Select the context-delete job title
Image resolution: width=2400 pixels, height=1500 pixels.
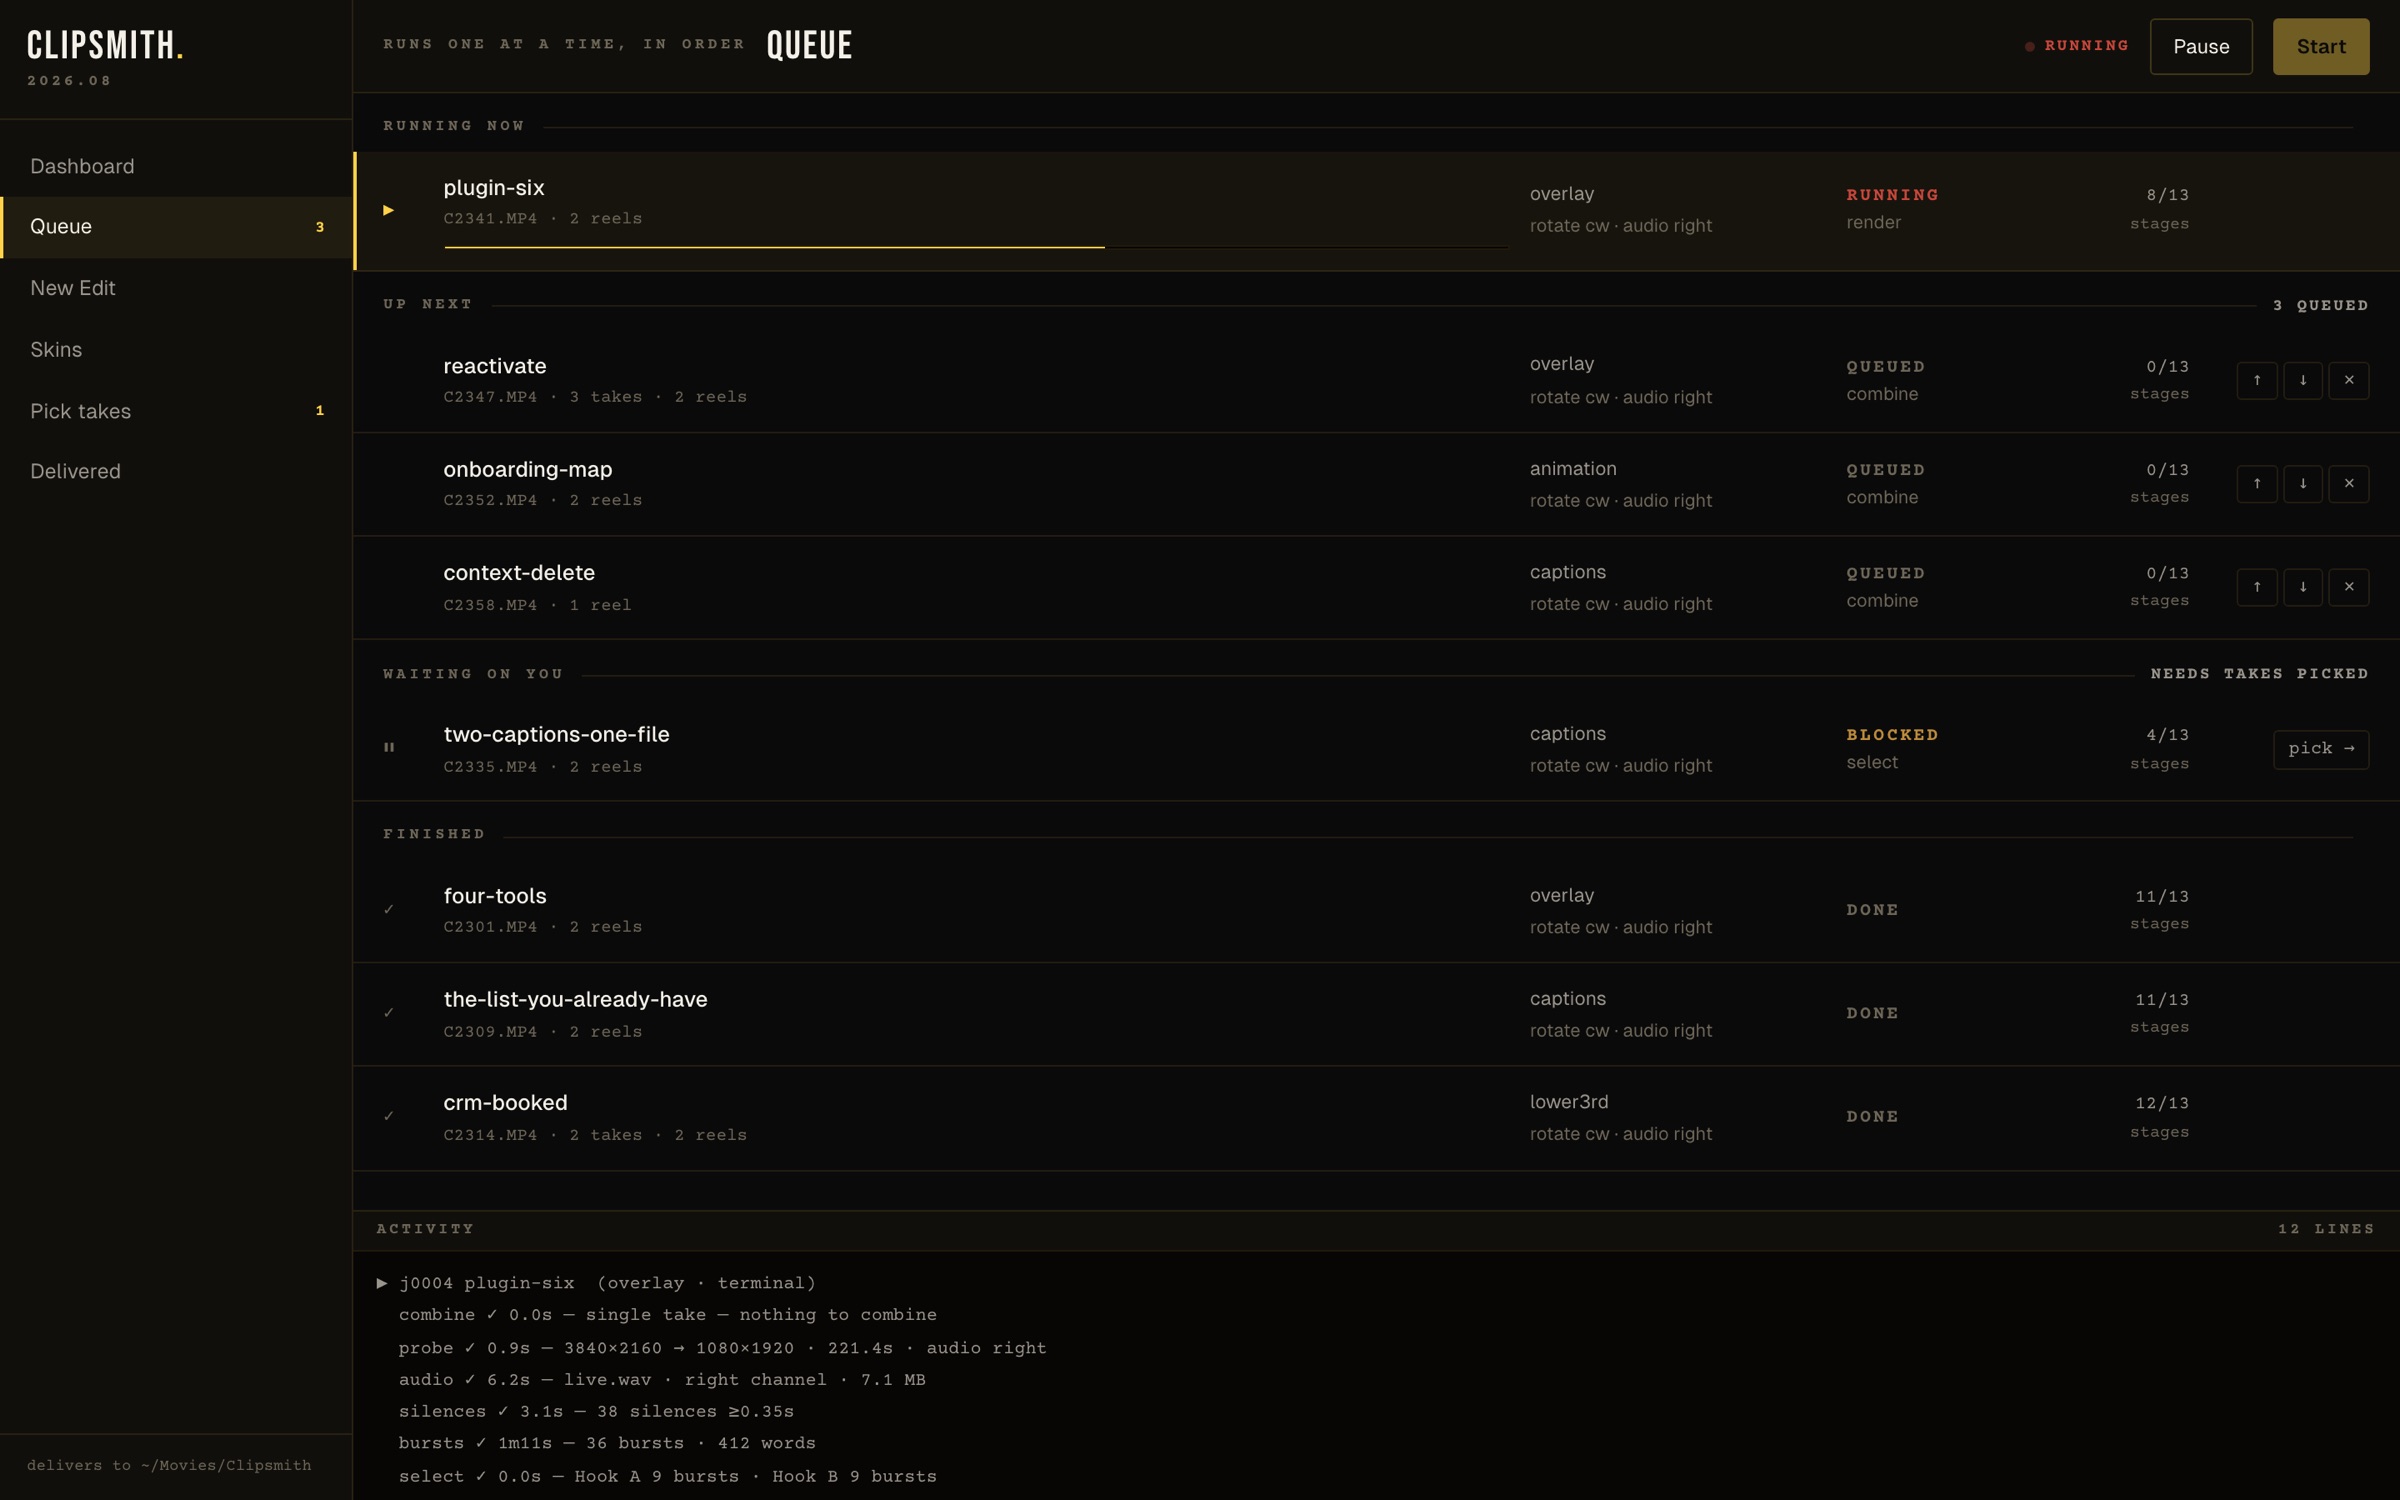click(x=519, y=573)
